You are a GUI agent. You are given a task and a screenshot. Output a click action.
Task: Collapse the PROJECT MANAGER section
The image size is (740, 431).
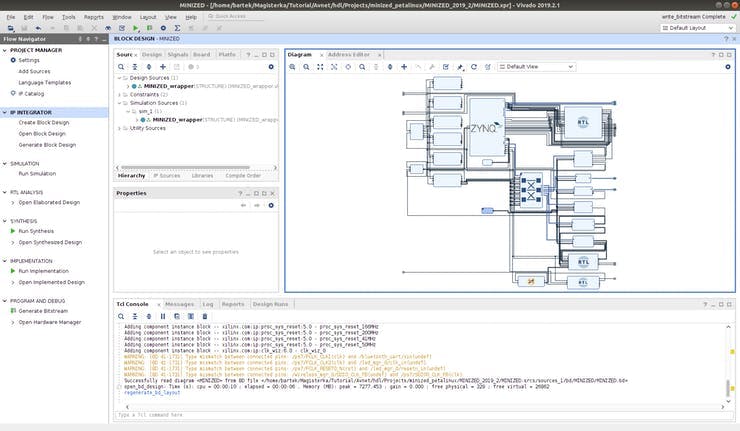coord(4,49)
